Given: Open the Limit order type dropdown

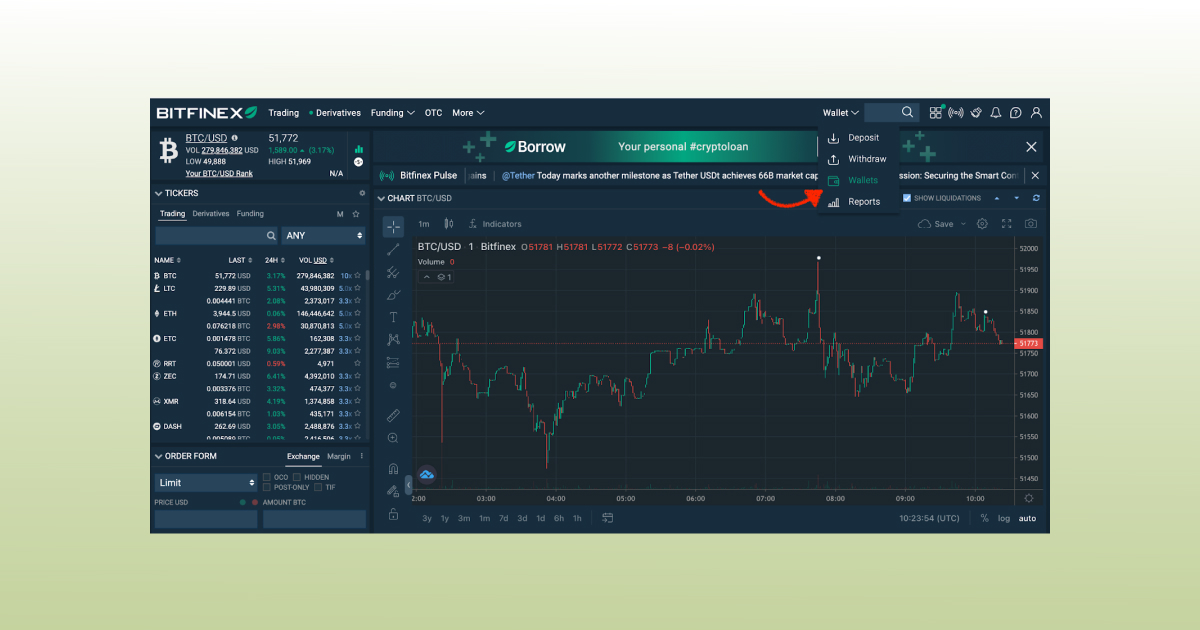Looking at the screenshot, I should click(x=206, y=483).
